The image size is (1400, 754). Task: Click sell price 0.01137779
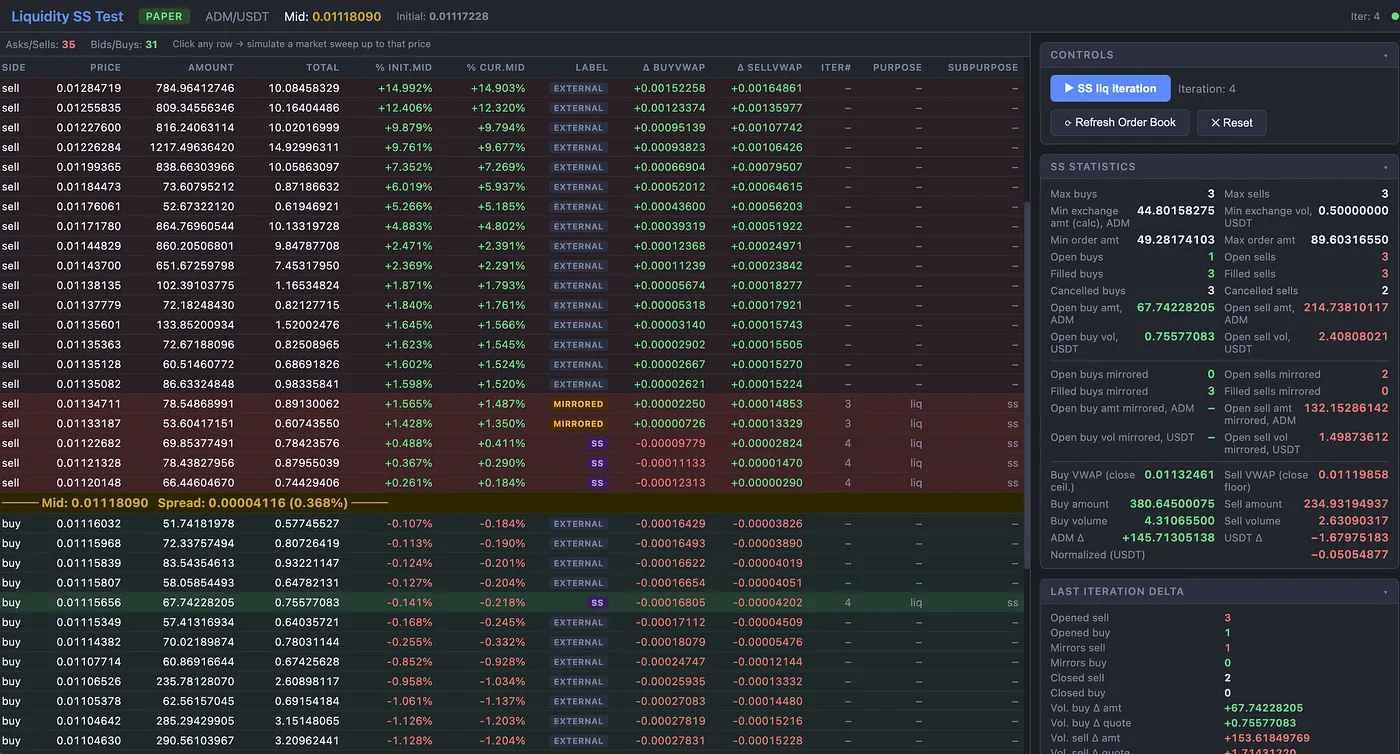[88, 305]
